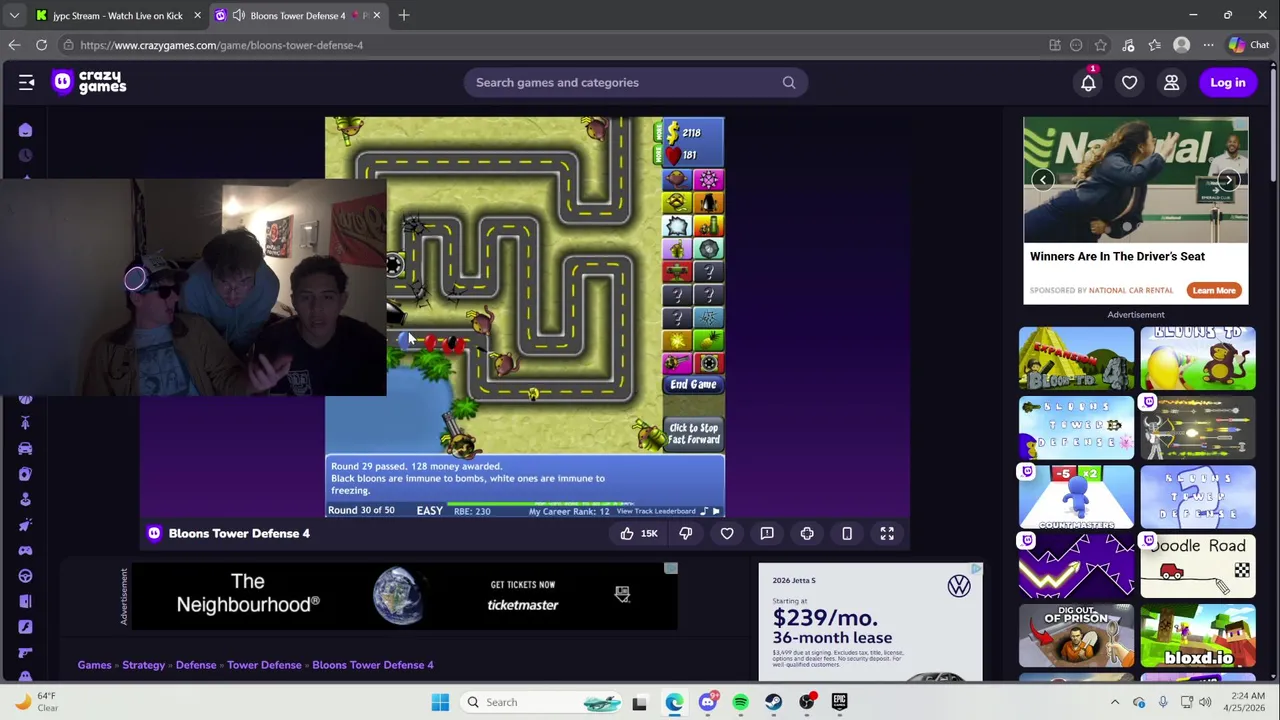Switch to Bloons Tower Defense 4 tab
The image size is (1280, 720).
[x=297, y=15]
